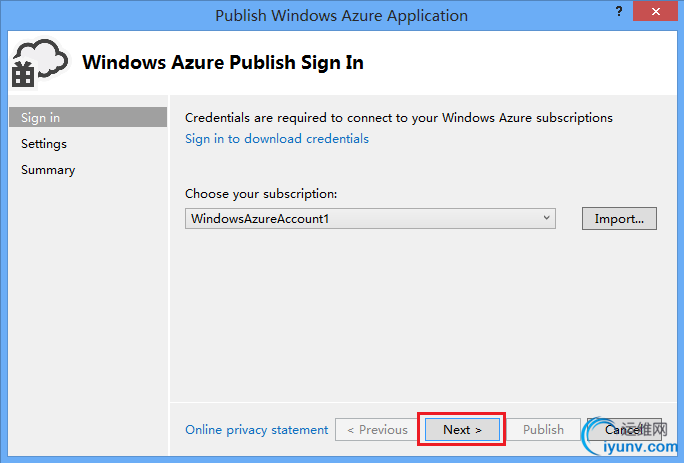
Task: Click the 'Windows Azure Publish Sign In' heading
Action: click(223, 62)
